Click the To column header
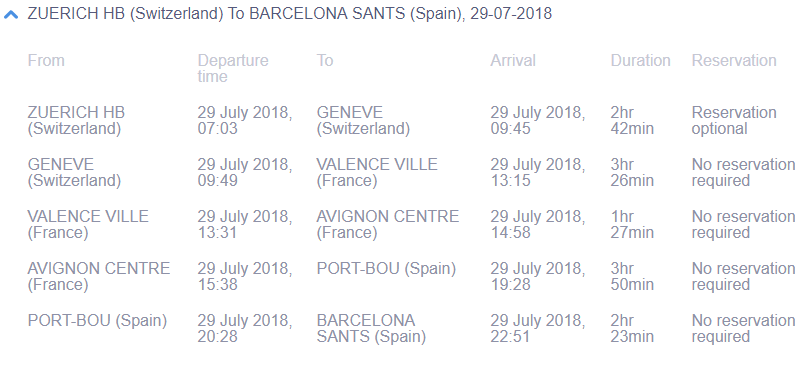 point(325,60)
